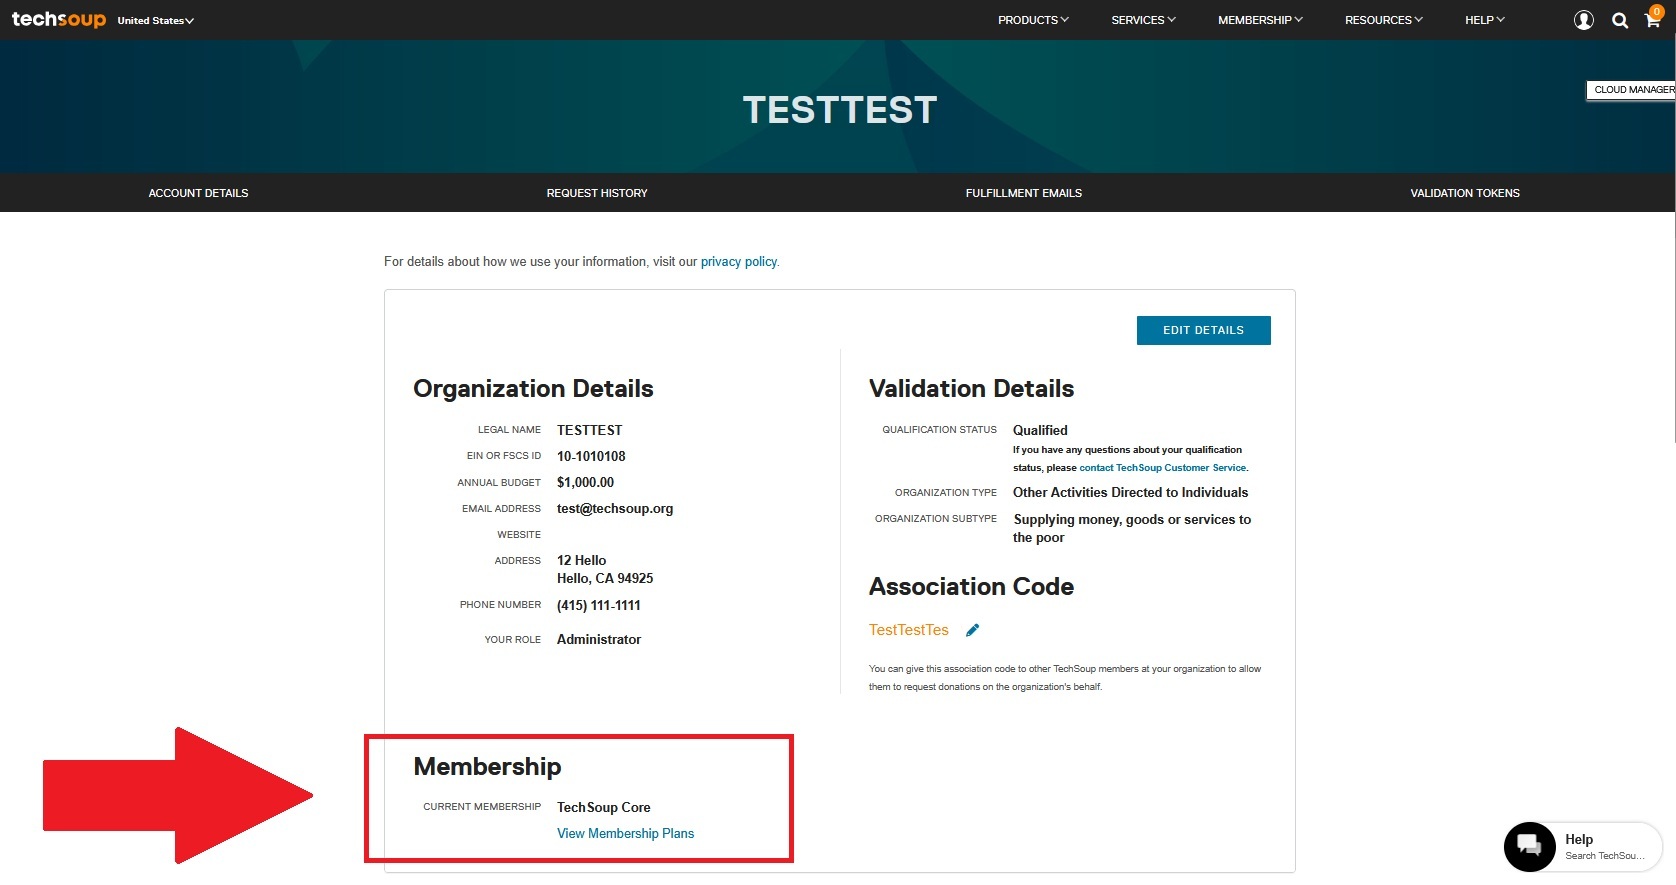Click the Membership section heading
The height and width of the screenshot is (885, 1676).
pyautogui.click(x=487, y=767)
